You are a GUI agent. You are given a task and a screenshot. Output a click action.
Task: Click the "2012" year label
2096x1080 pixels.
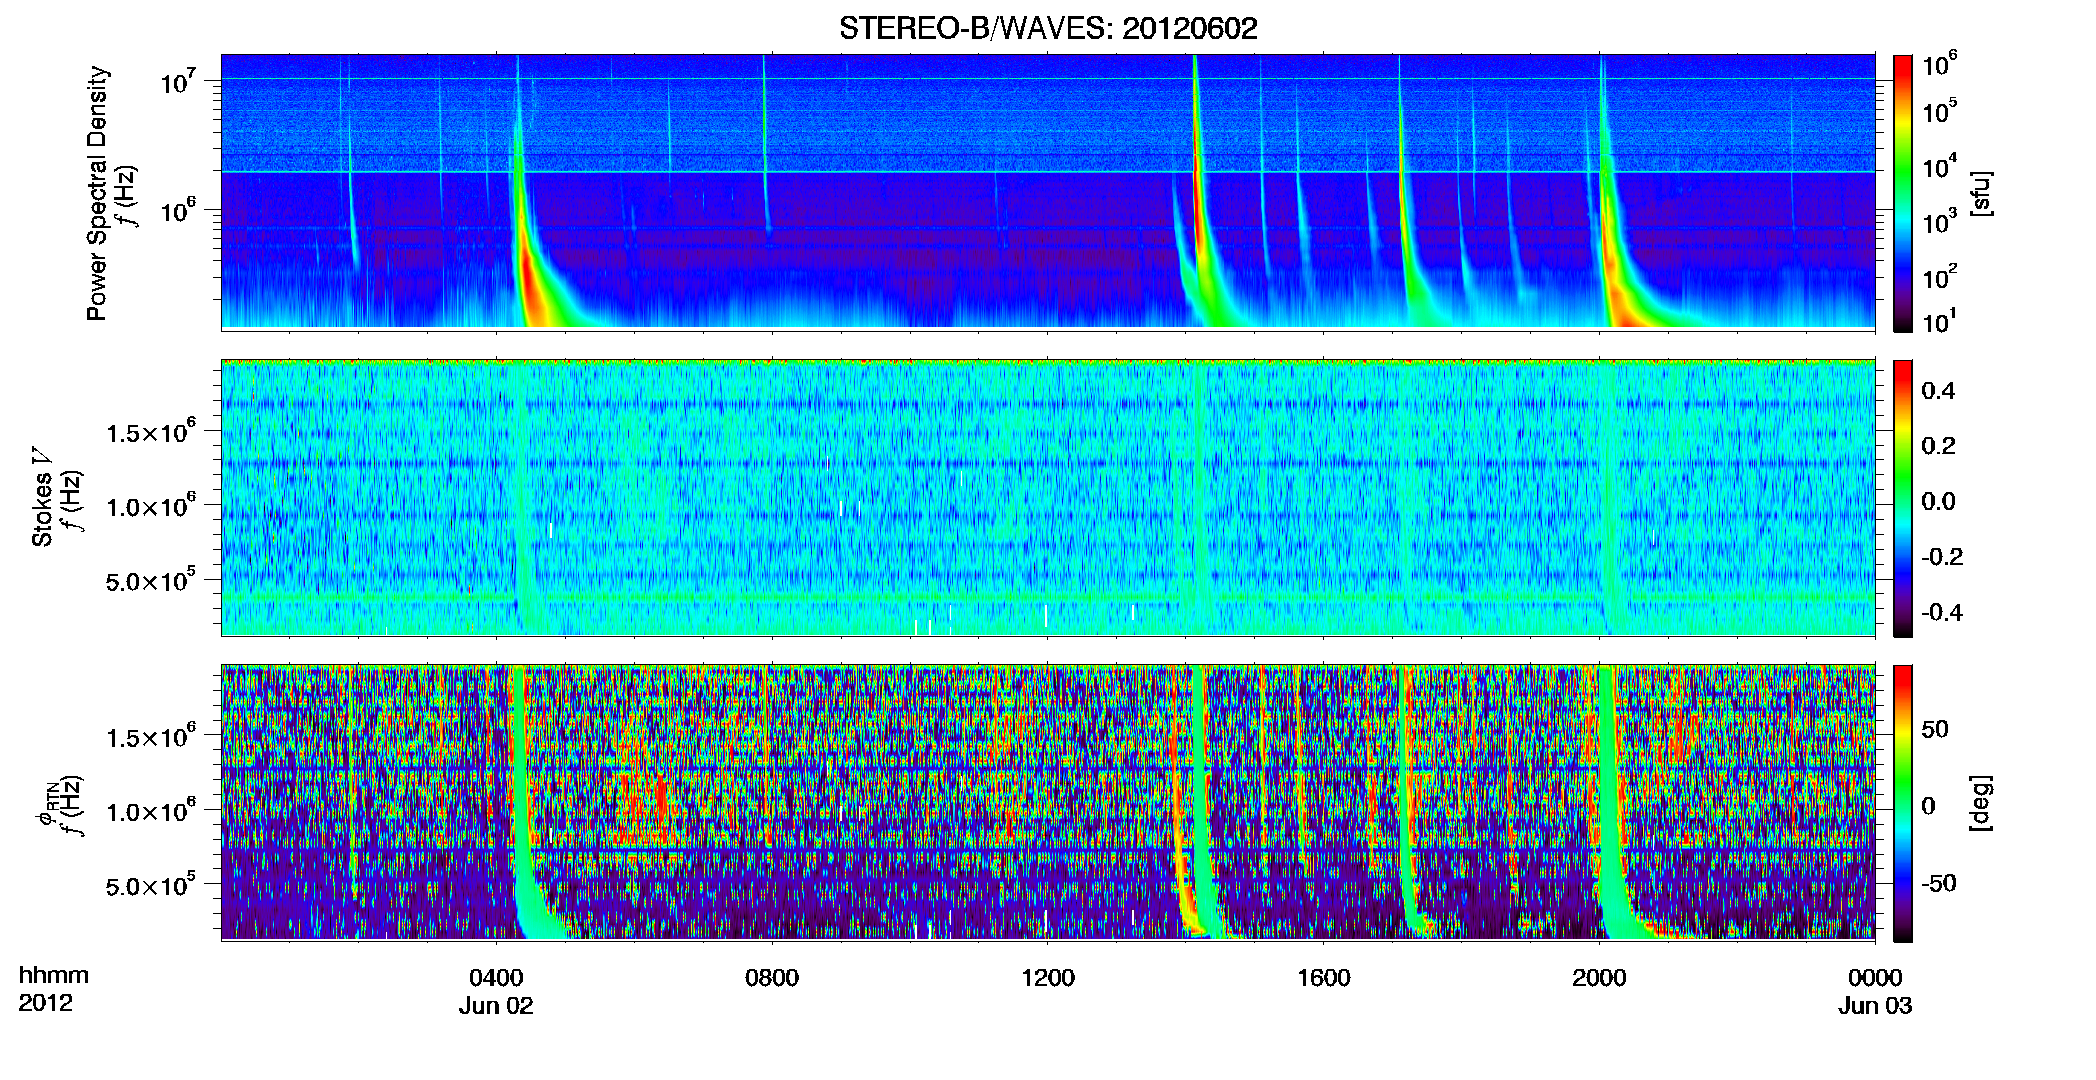[x=45, y=1003]
